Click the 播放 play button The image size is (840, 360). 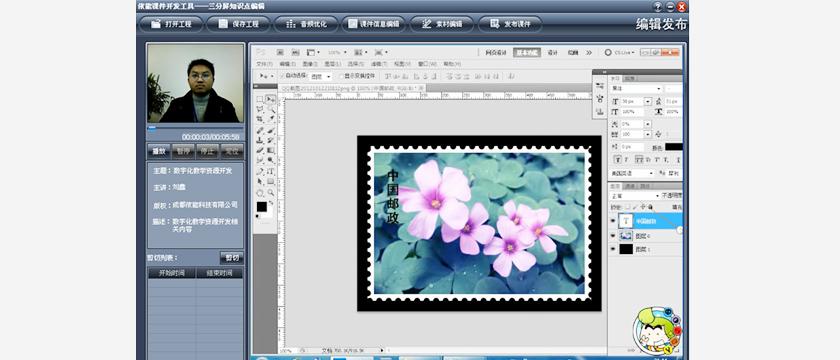159,151
